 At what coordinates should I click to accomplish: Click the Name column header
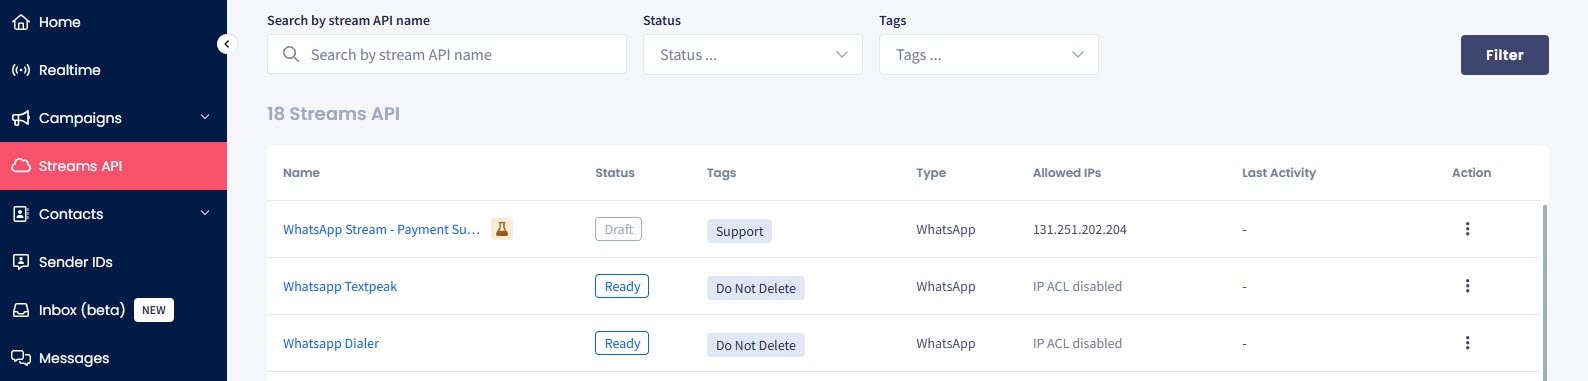(301, 173)
